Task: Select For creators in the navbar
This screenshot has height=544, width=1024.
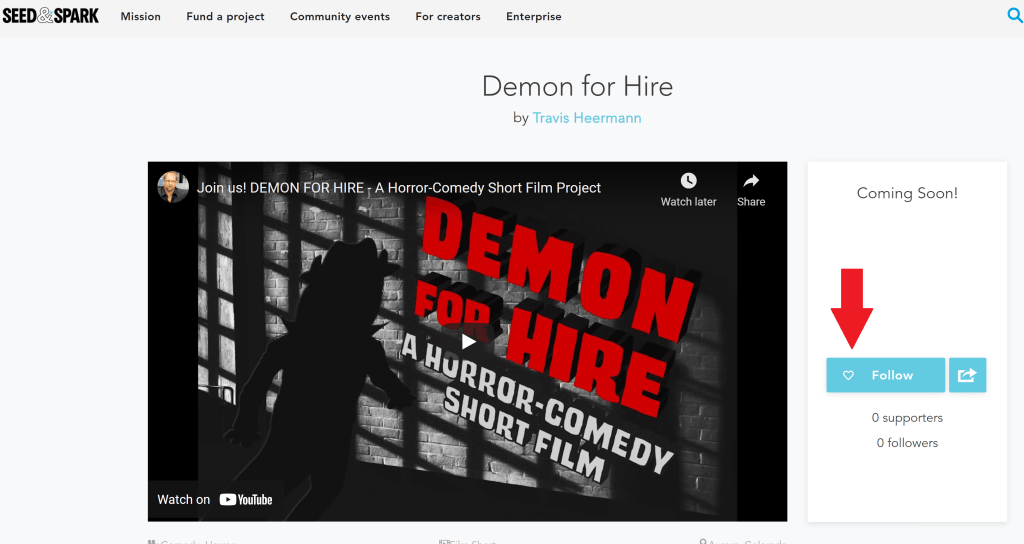Action: click(x=448, y=17)
